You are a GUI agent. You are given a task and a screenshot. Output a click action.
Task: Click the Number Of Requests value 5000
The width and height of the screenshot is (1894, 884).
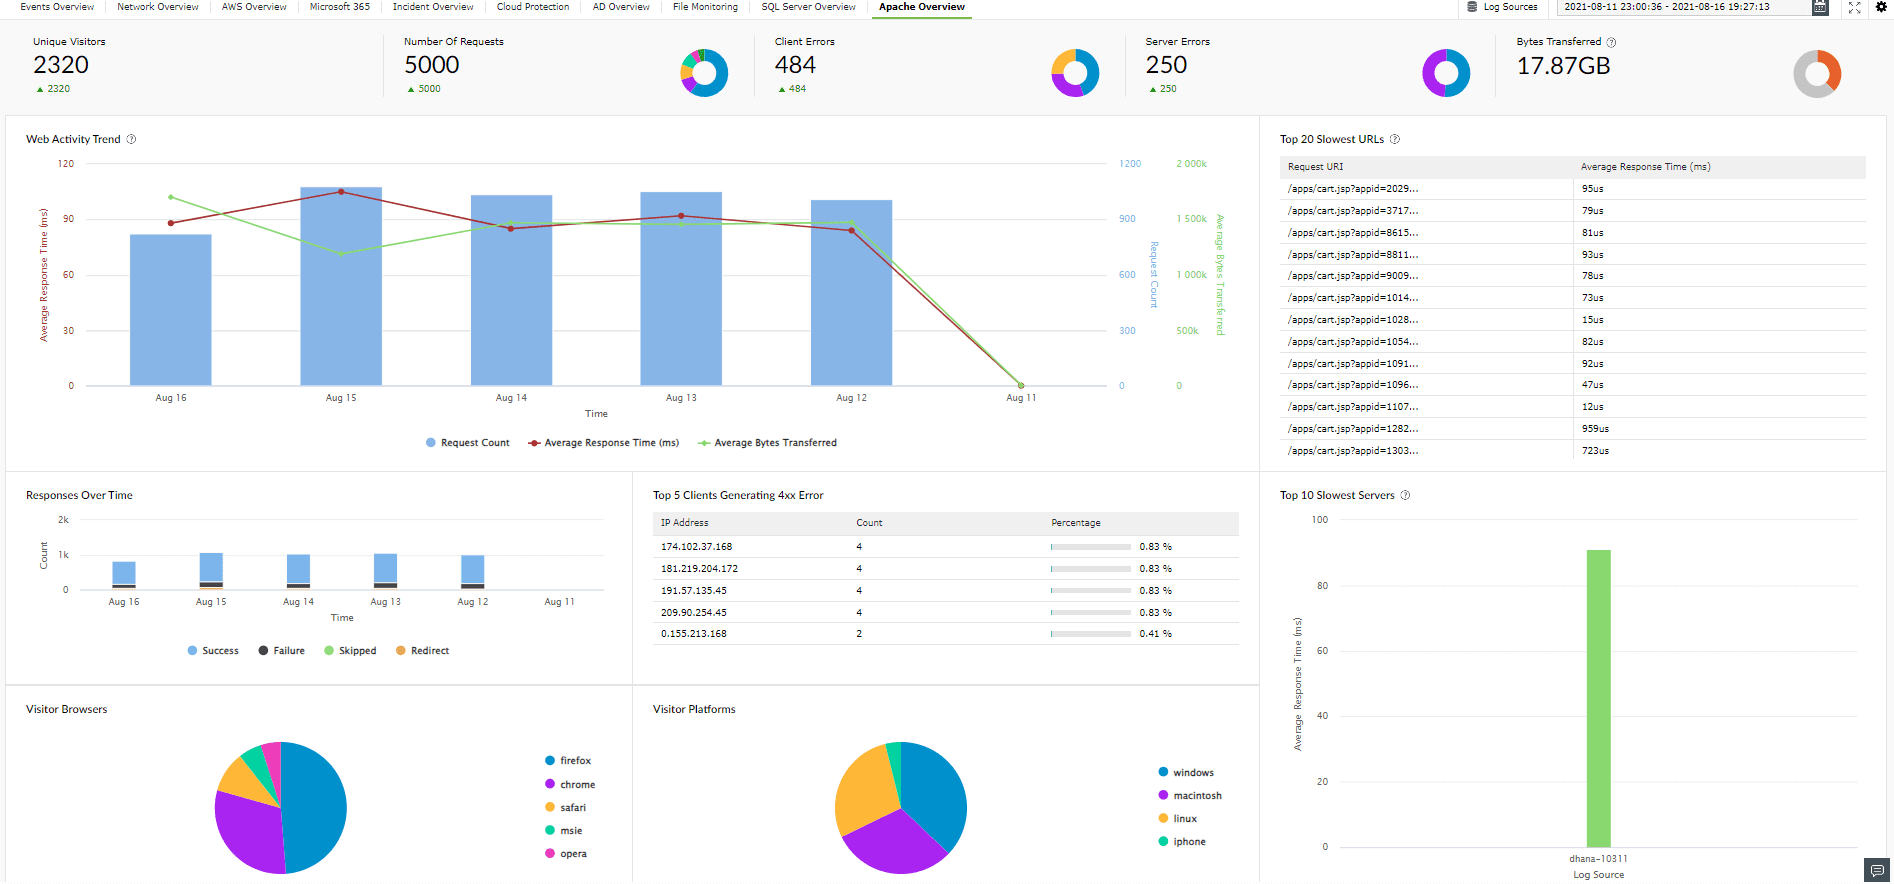(x=432, y=65)
